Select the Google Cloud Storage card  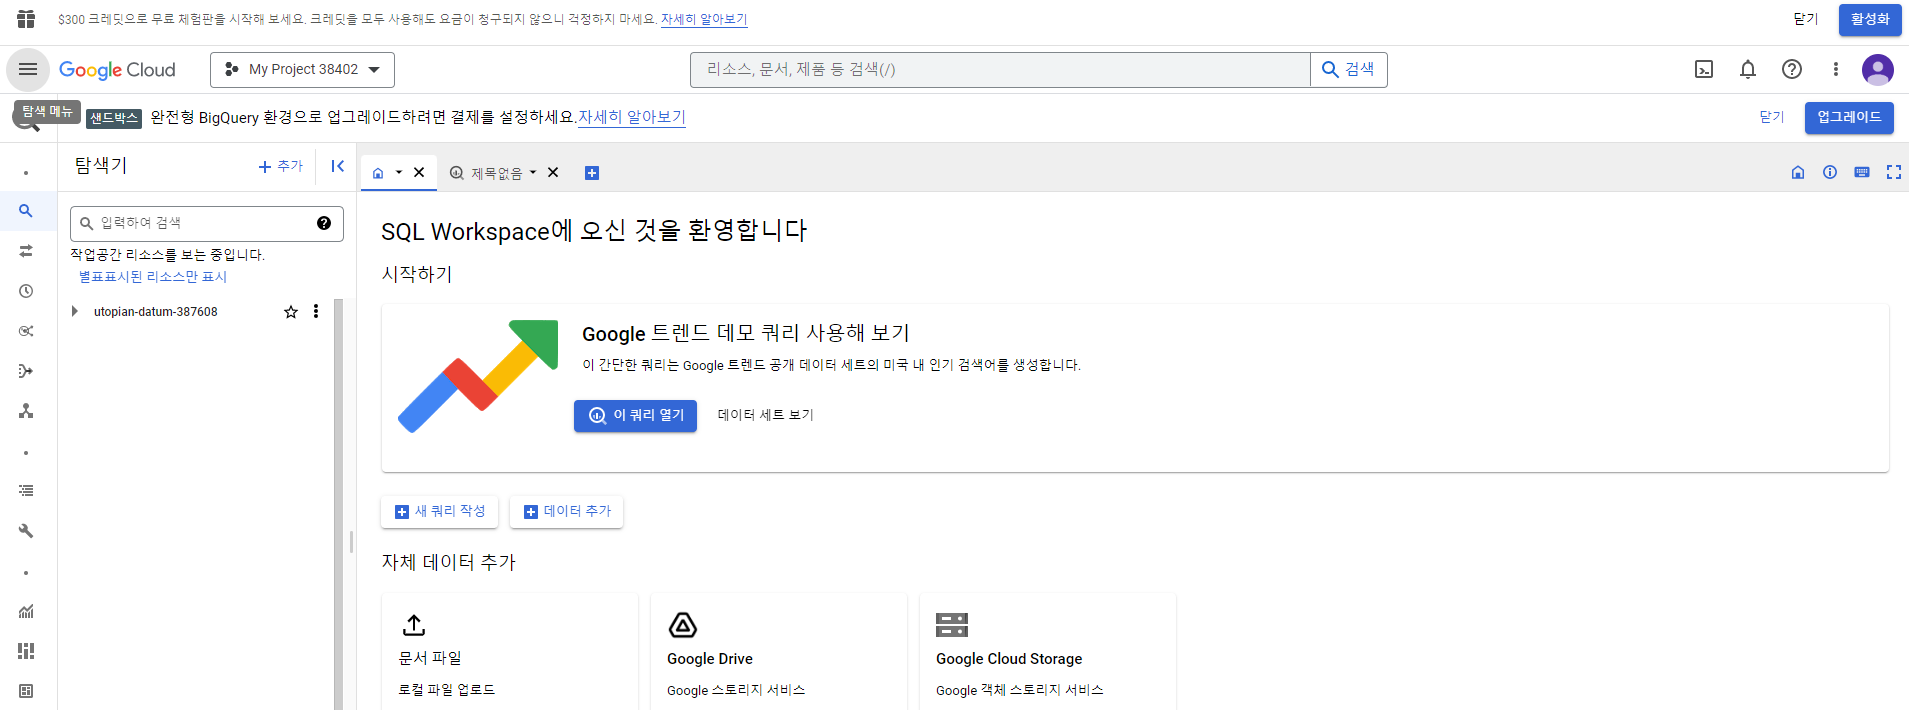(1048, 651)
